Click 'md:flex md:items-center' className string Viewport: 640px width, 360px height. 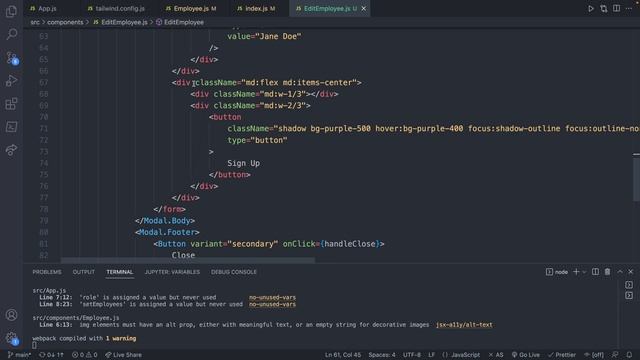tap(299, 82)
